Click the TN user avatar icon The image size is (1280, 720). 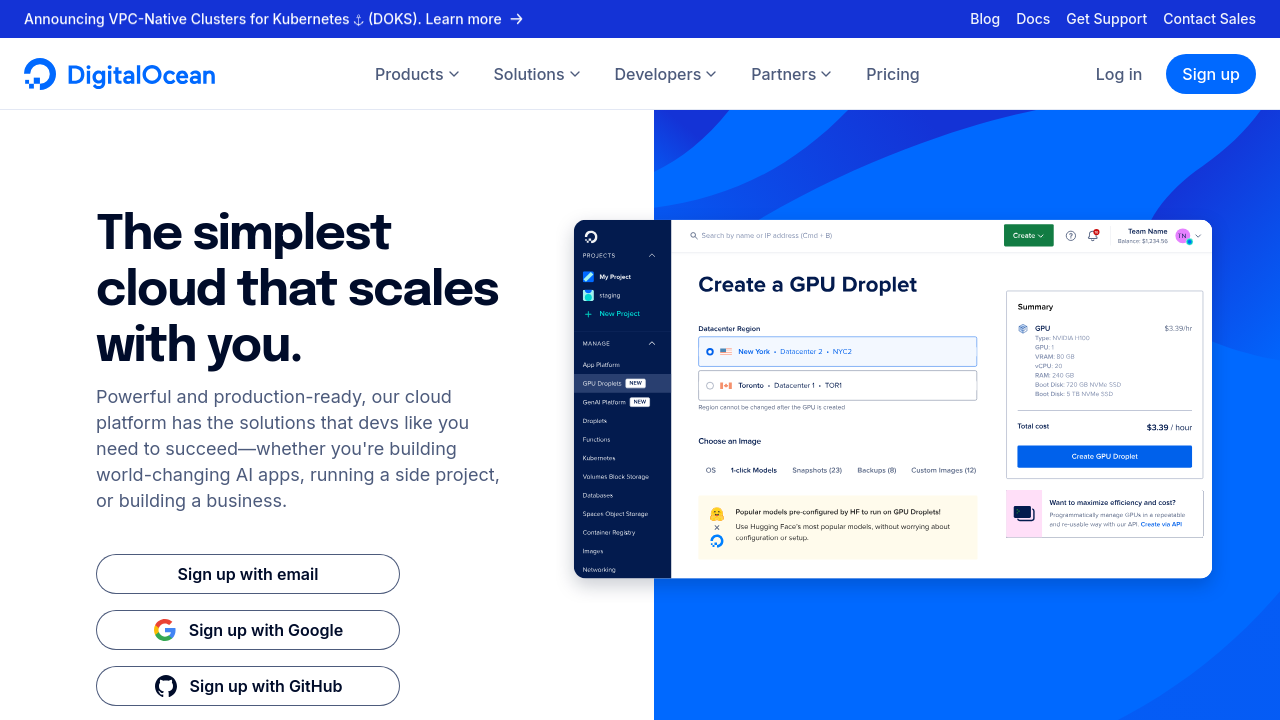click(x=1183, y=236)
